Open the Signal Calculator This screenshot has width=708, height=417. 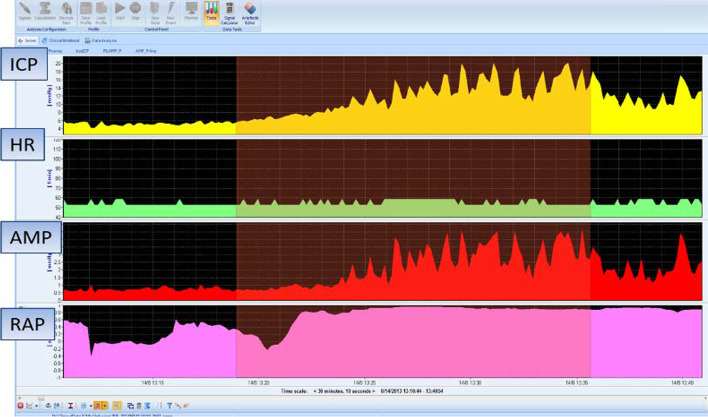(x=230, y=10)
